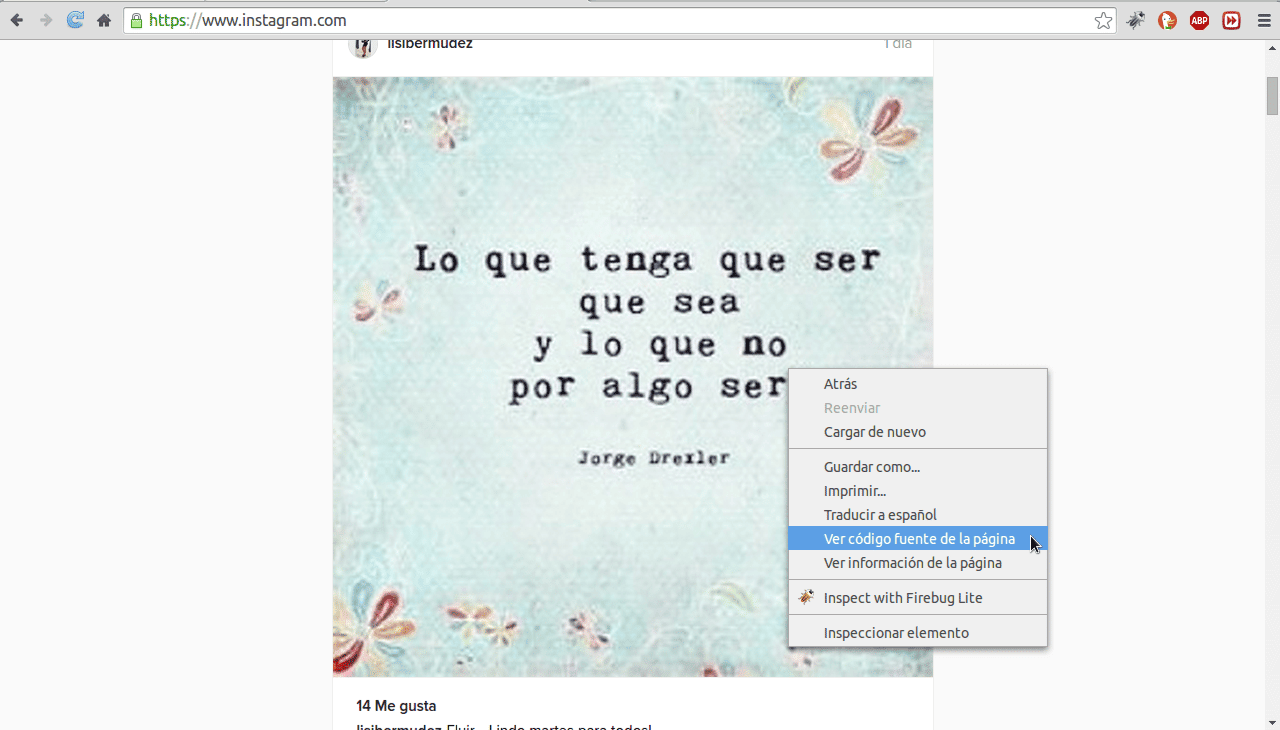Click the instagram.com URL address bar
Screen dimensions: 1280x730
click(600, 21)
